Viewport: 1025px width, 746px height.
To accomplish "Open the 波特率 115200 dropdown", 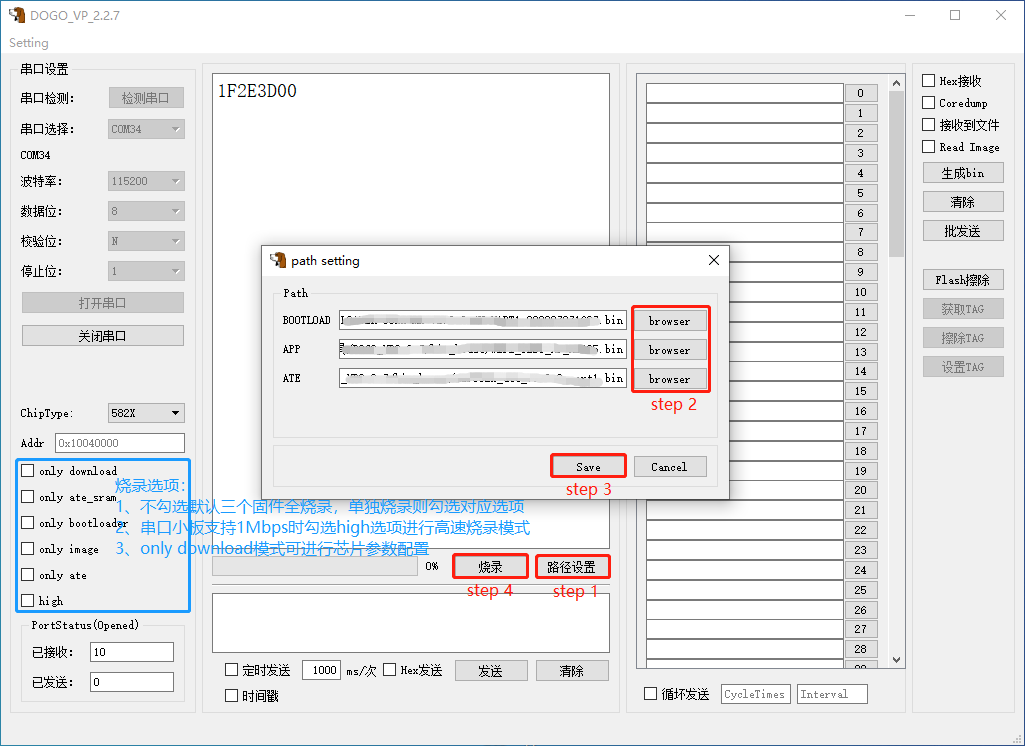I will click(x=146, y=181).
